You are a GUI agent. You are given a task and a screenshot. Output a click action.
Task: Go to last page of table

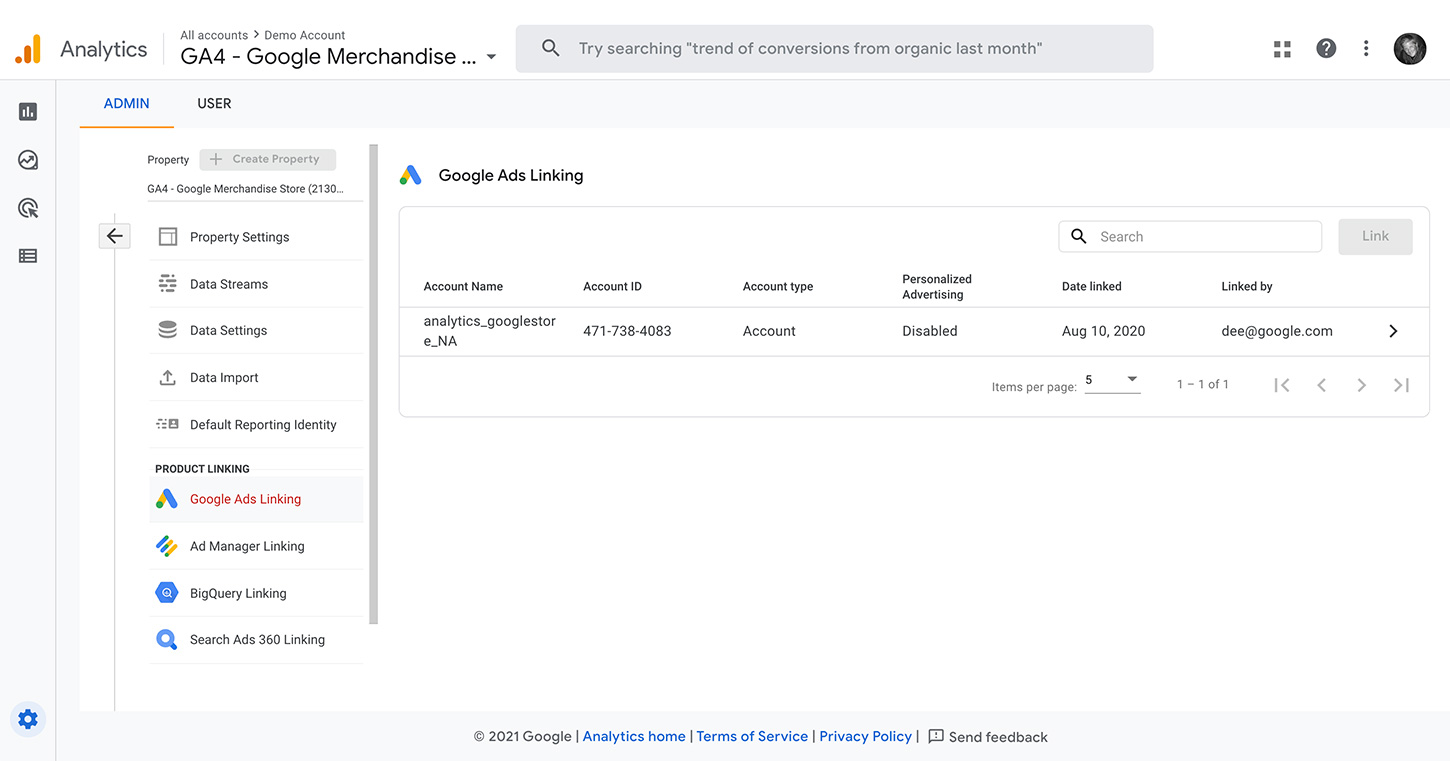pyautogui.click(x=1401, y=385)
